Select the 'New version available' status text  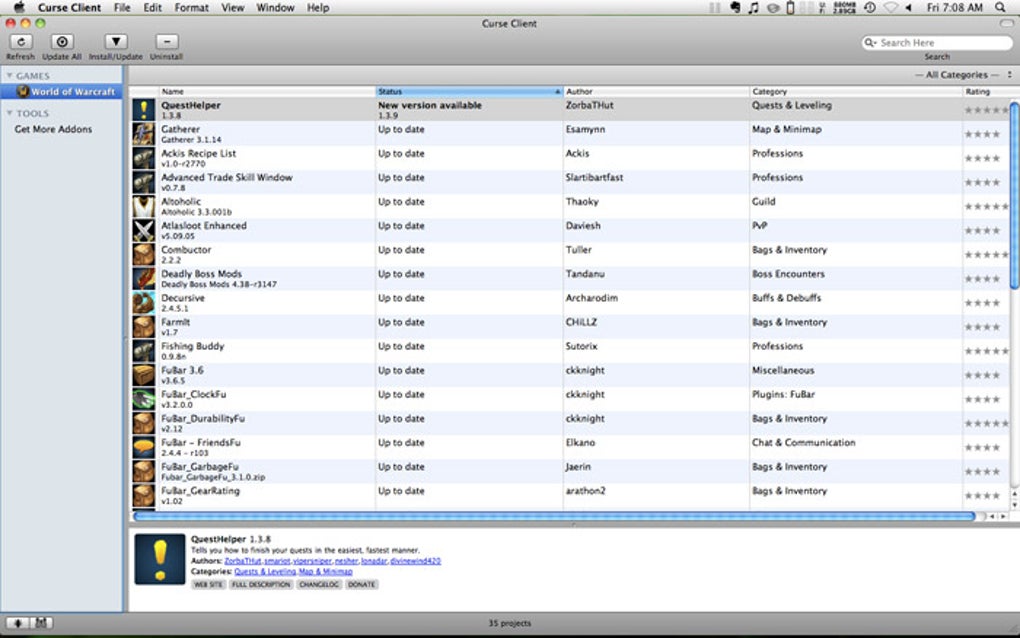click(x=430, y=105)
